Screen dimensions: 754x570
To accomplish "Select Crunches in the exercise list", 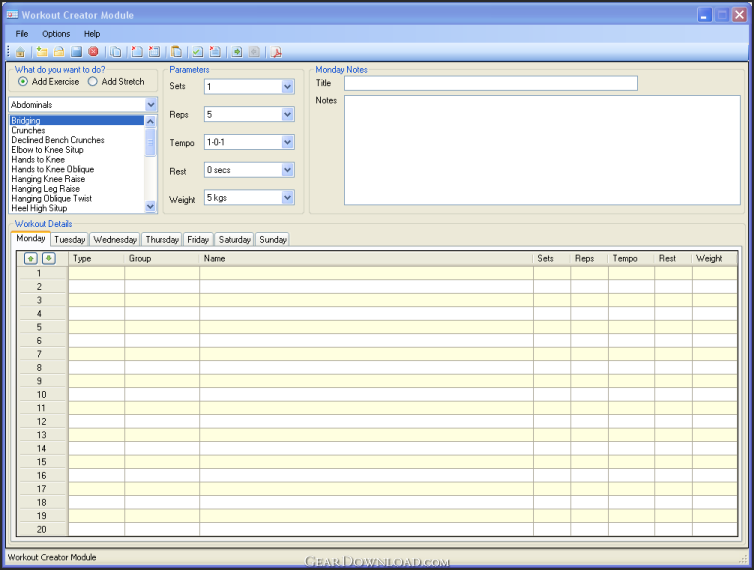I will (x=30, y=131).
